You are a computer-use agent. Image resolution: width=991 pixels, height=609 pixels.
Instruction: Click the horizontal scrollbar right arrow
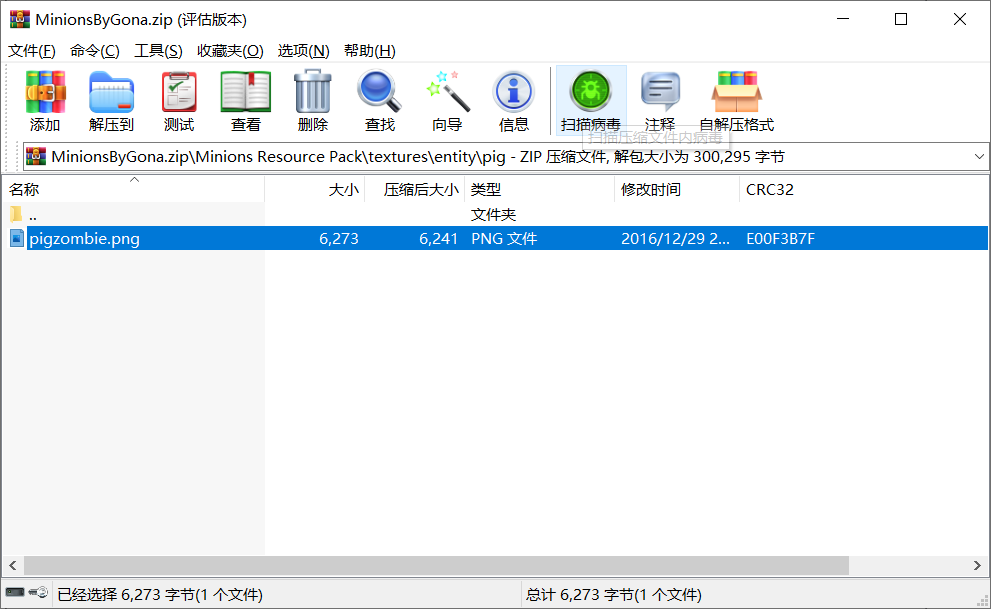click(x=977, y=566)
